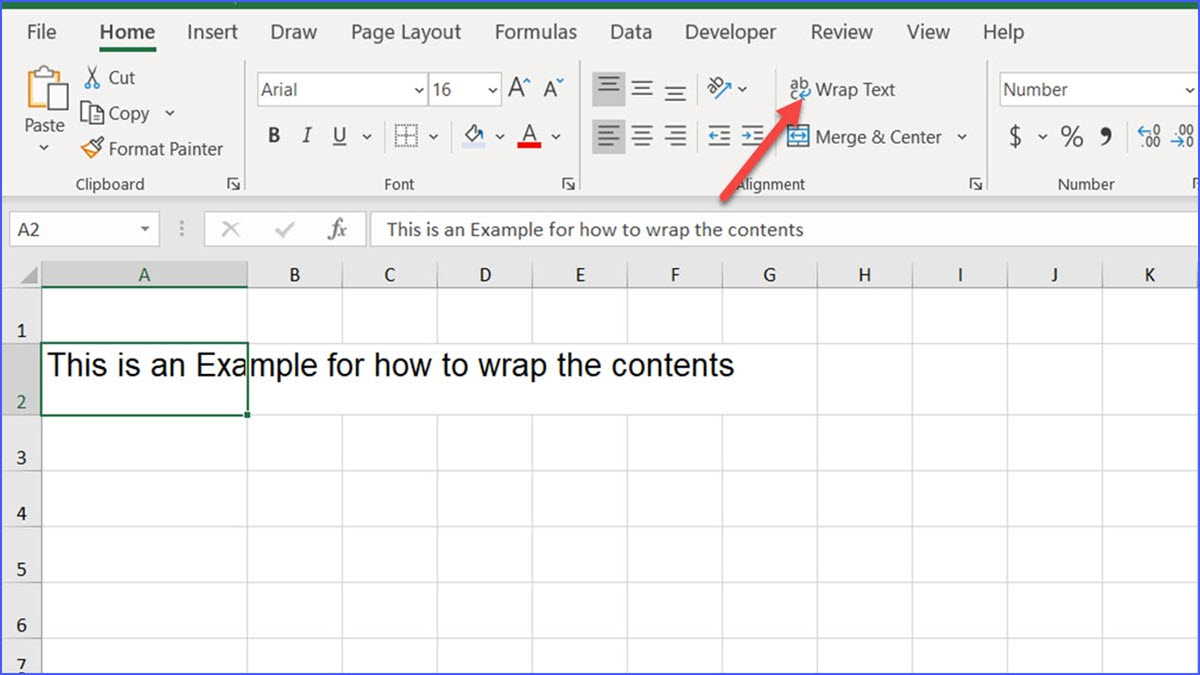Activate the Format Painter

(152, 148)
